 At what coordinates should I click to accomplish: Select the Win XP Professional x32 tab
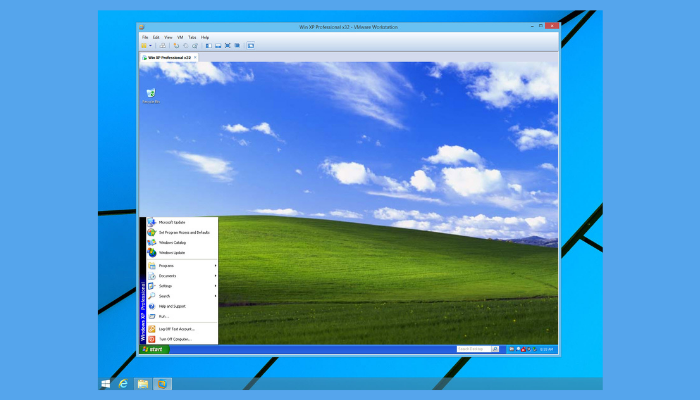click(x=169, y=58)
